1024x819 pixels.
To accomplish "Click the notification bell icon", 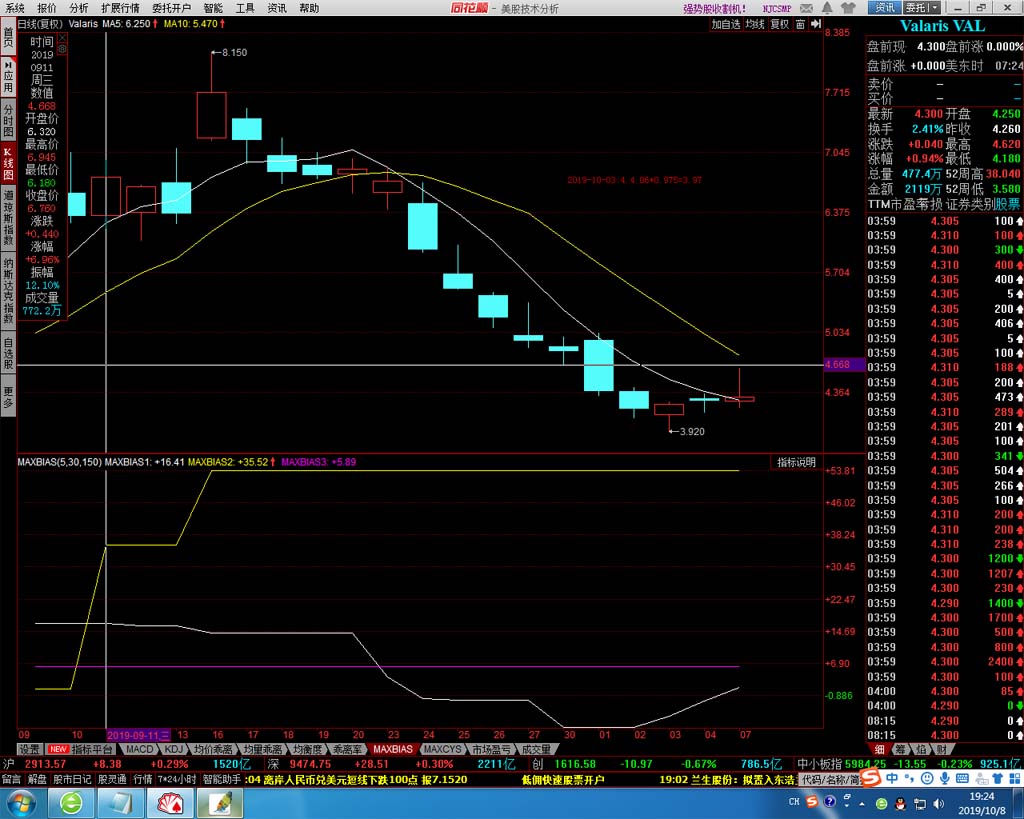I will 827,8.
